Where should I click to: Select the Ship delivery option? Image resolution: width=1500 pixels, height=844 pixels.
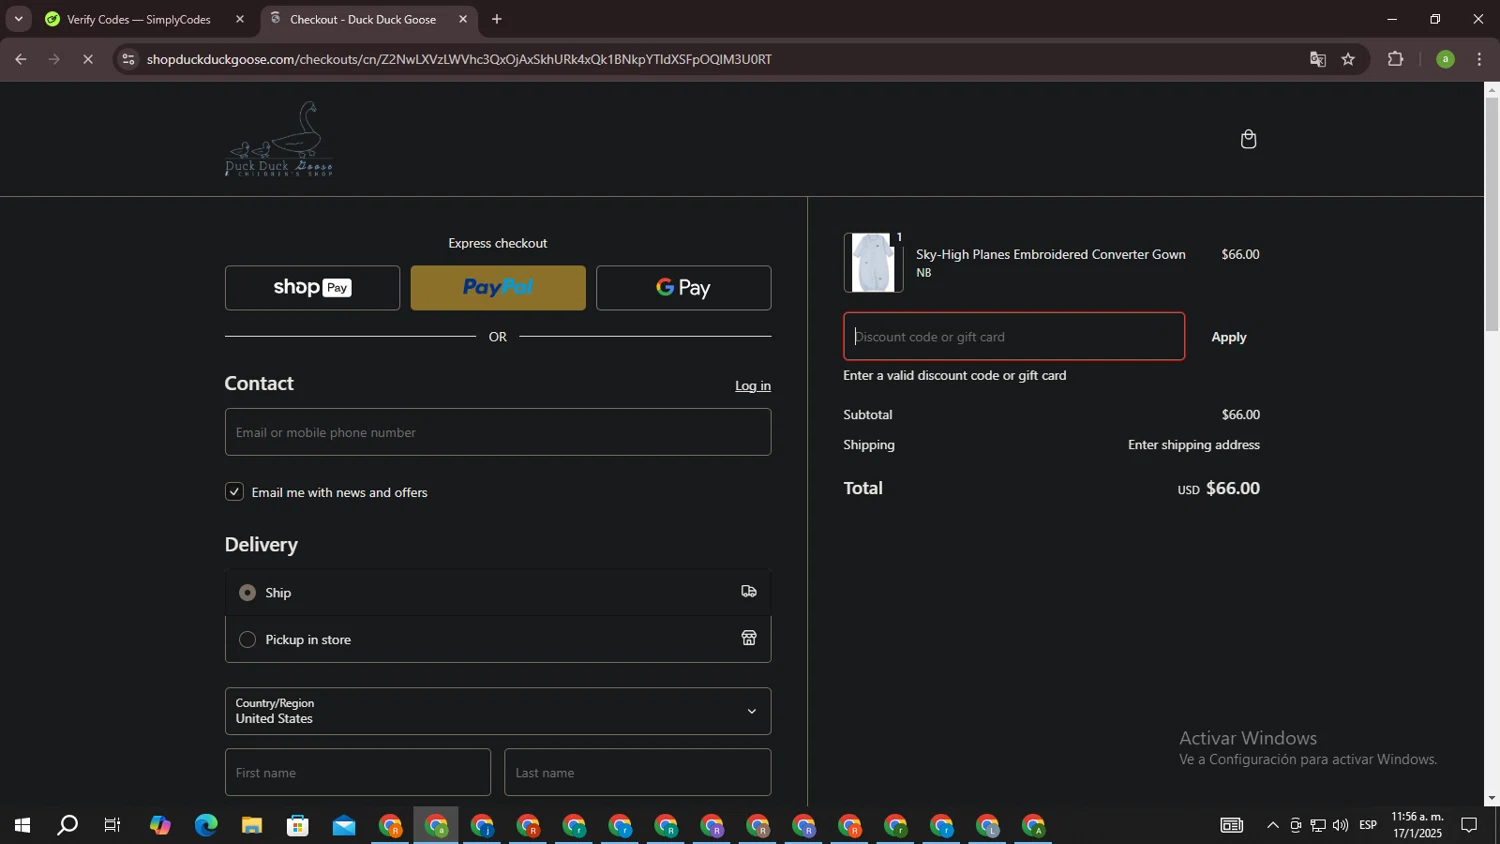pyautogui.click(x=247, y=593)
